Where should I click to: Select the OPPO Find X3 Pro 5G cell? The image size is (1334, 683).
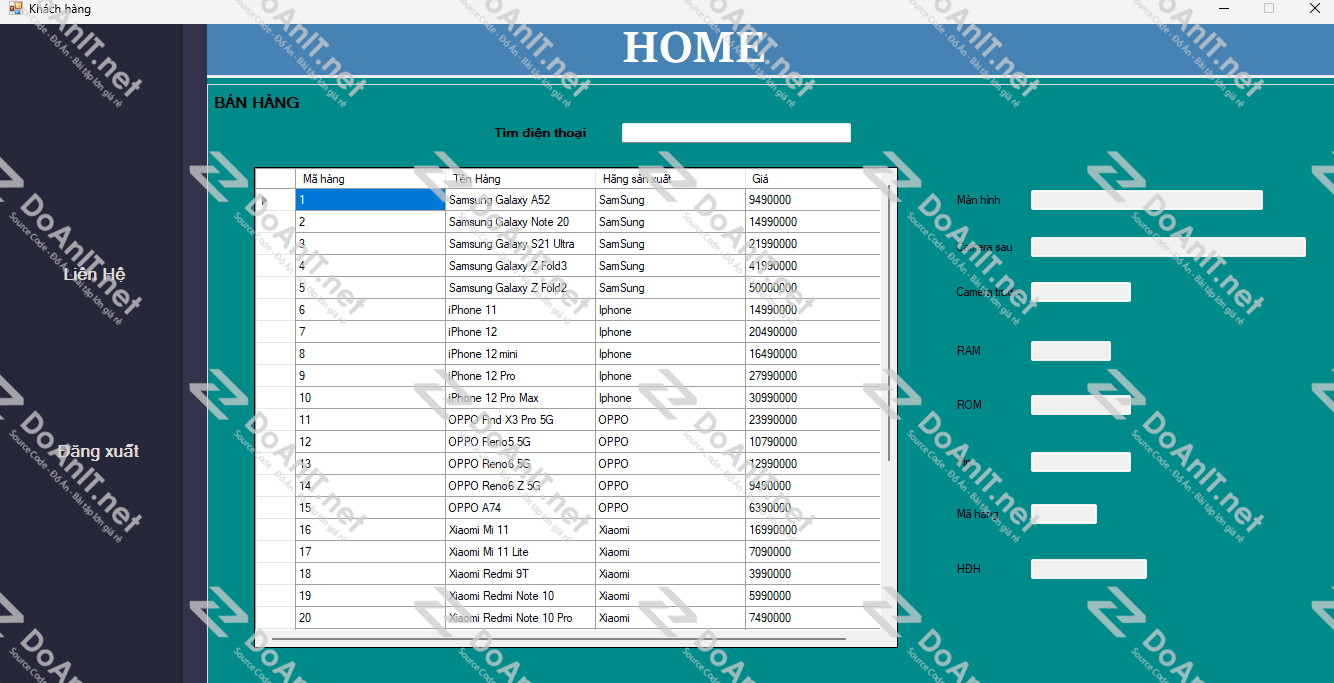(520, 420)
